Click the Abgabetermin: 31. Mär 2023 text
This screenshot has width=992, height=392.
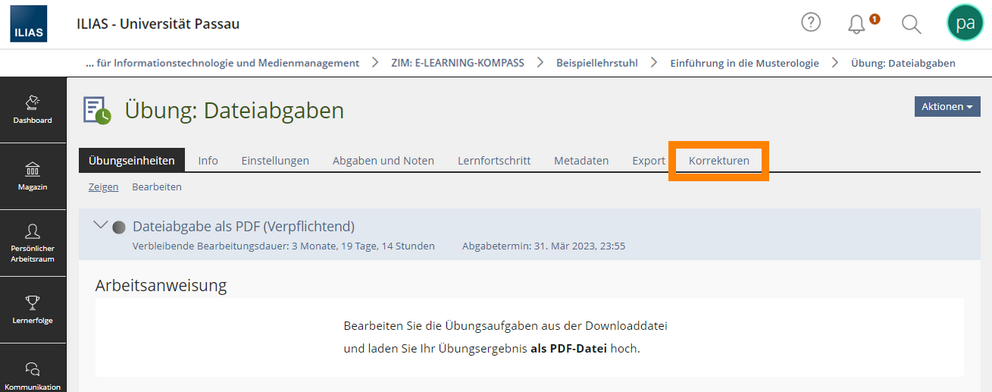tap(544, 246)
